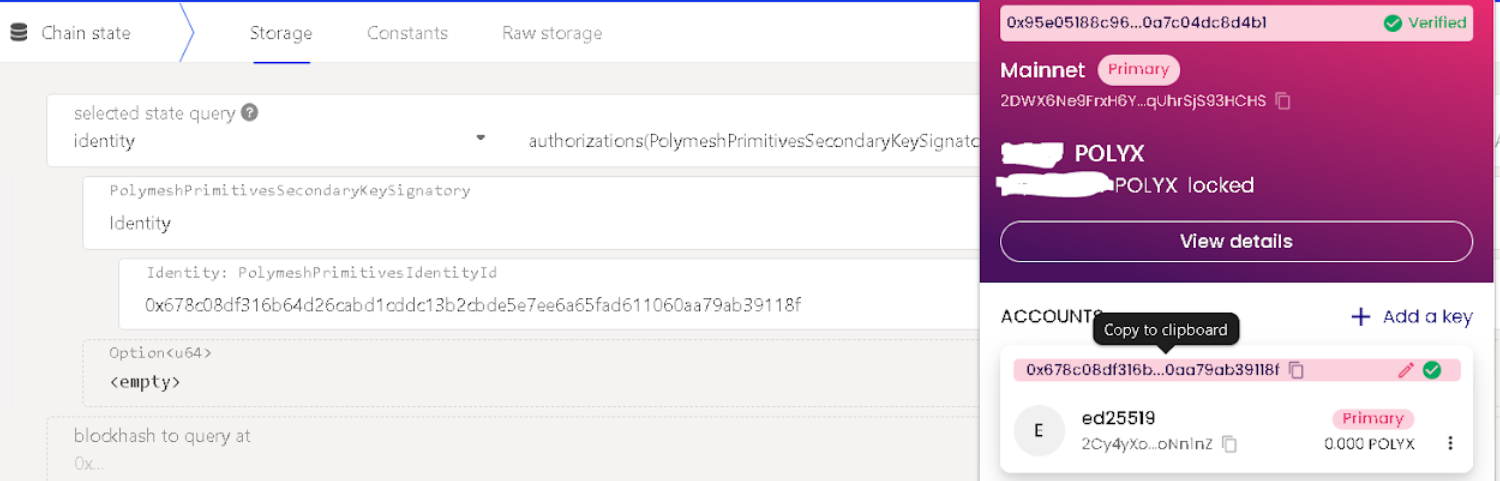Click the ed25519 account avatar
This screenshot has width=1500, height=481.
click(x=1039, y=431)
